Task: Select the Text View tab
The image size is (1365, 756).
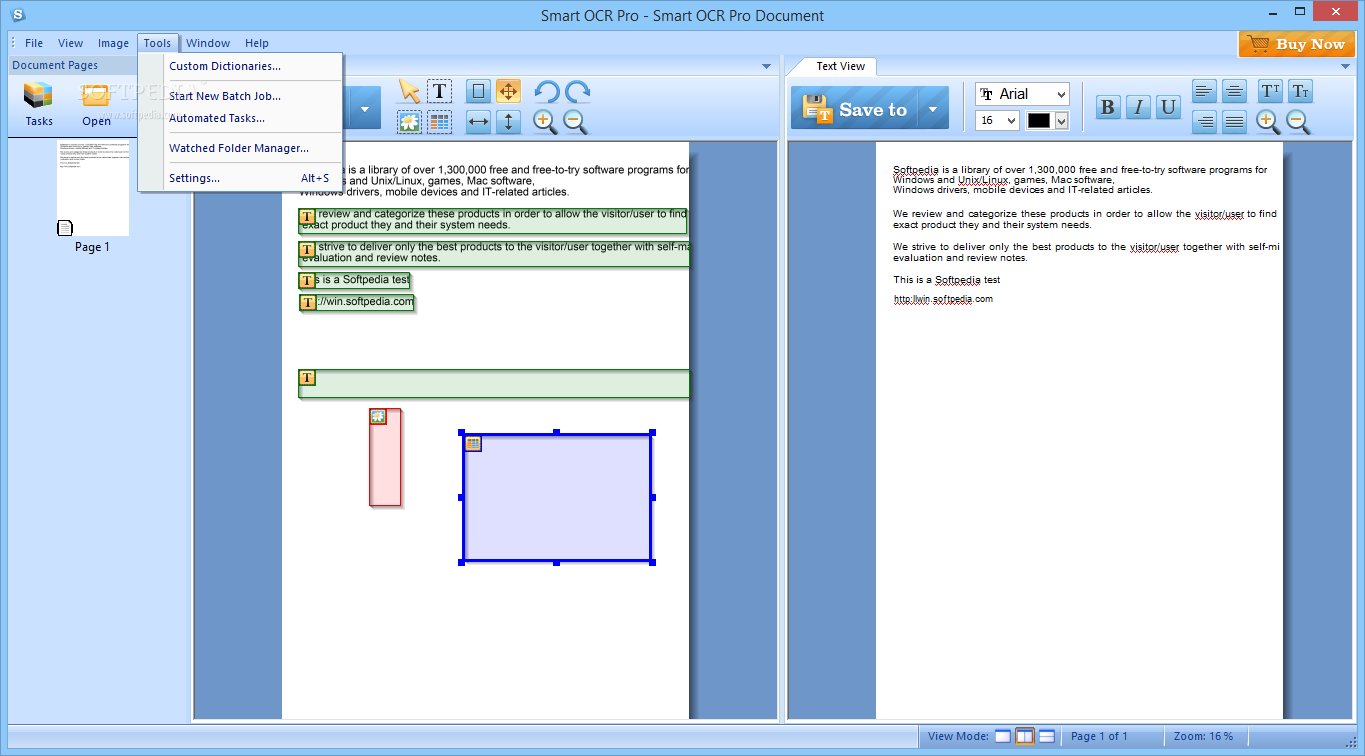Action: tap(840, 66)
